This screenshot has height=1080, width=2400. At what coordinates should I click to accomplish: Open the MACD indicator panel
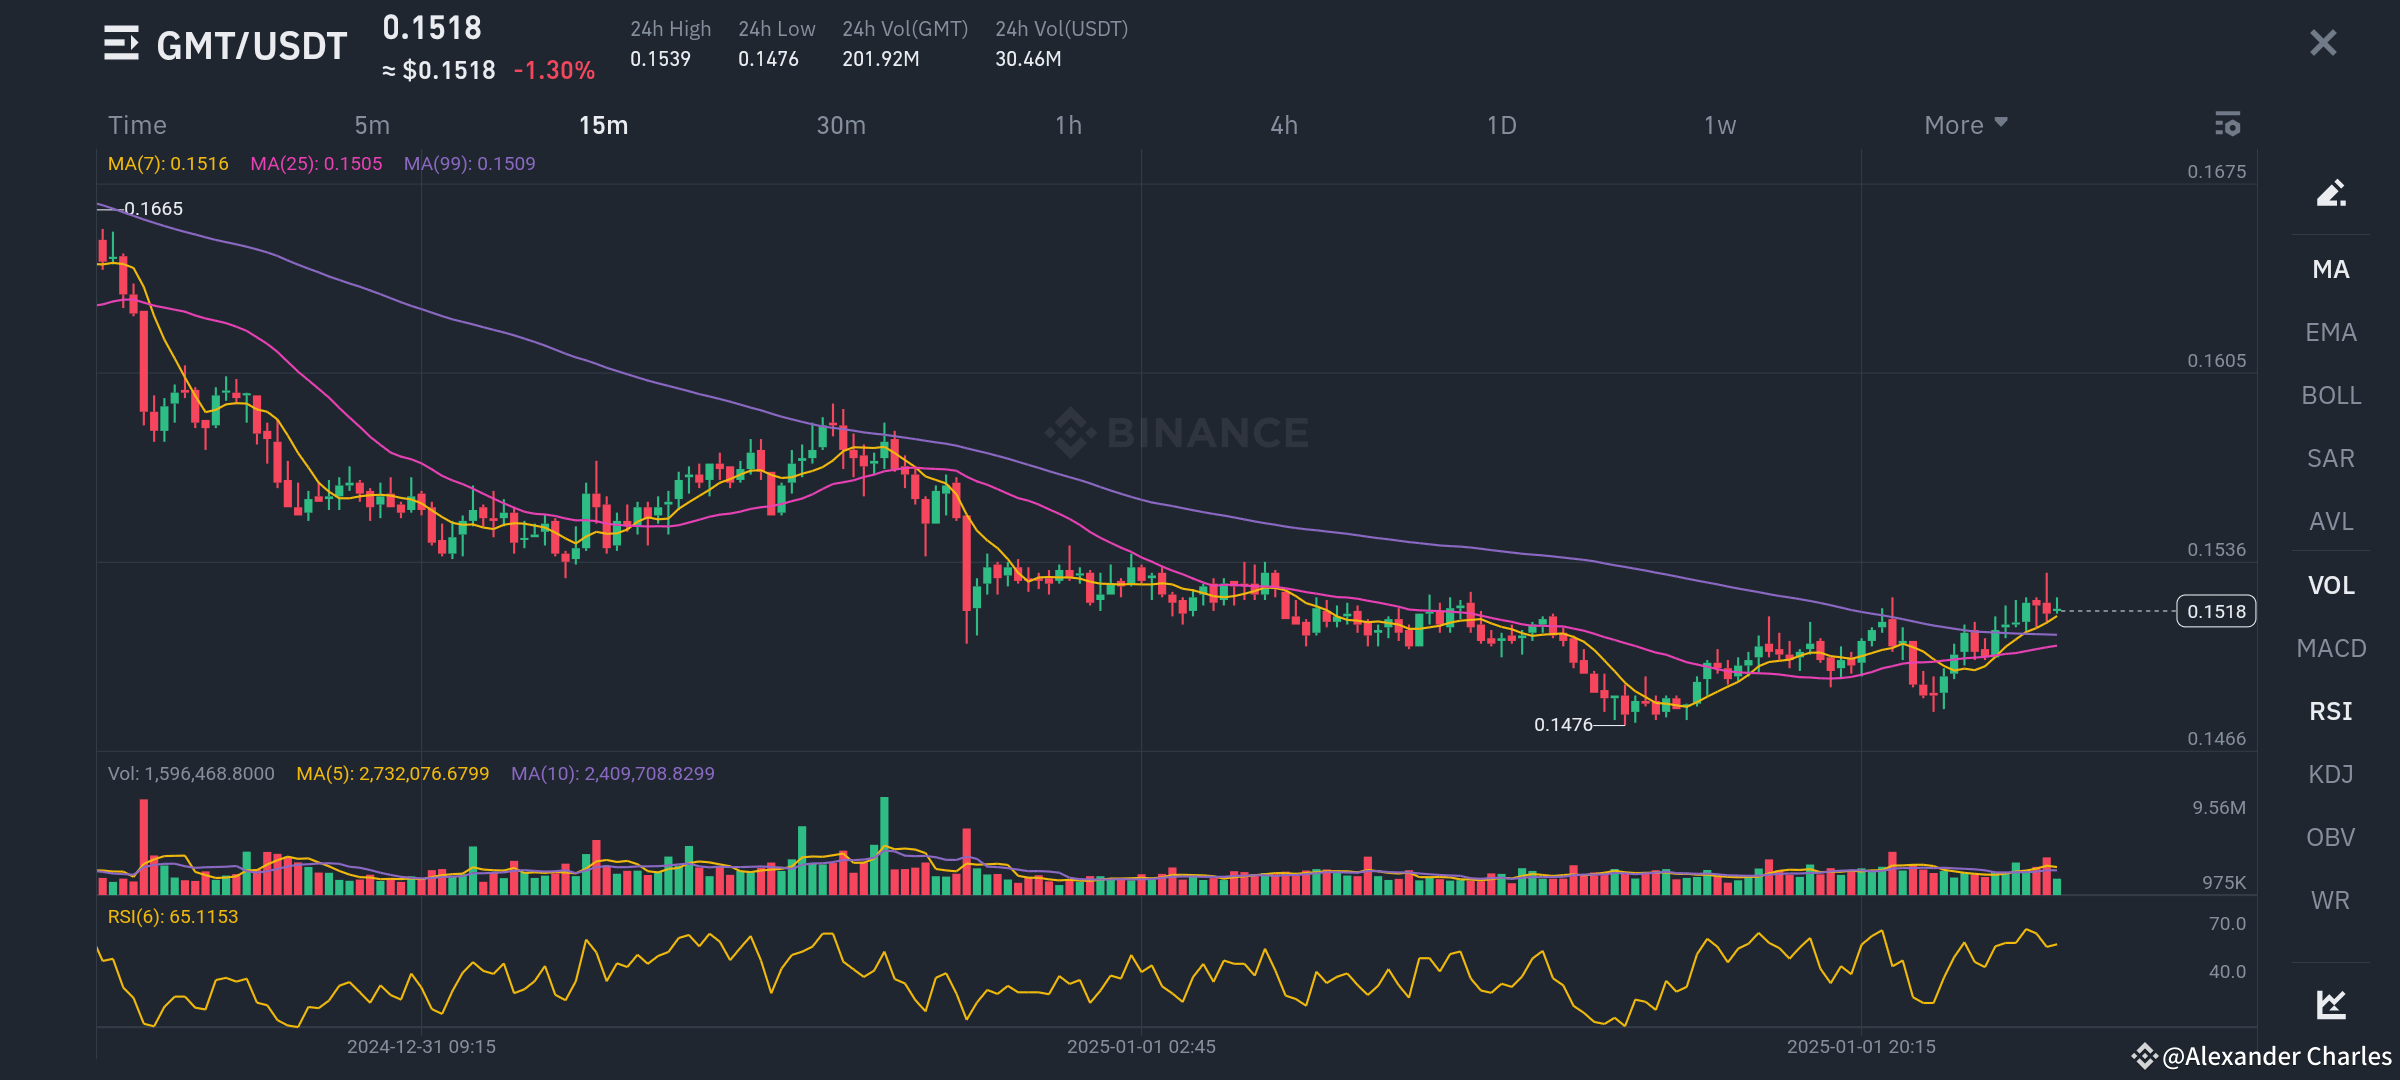click(x=2330, y=648)
